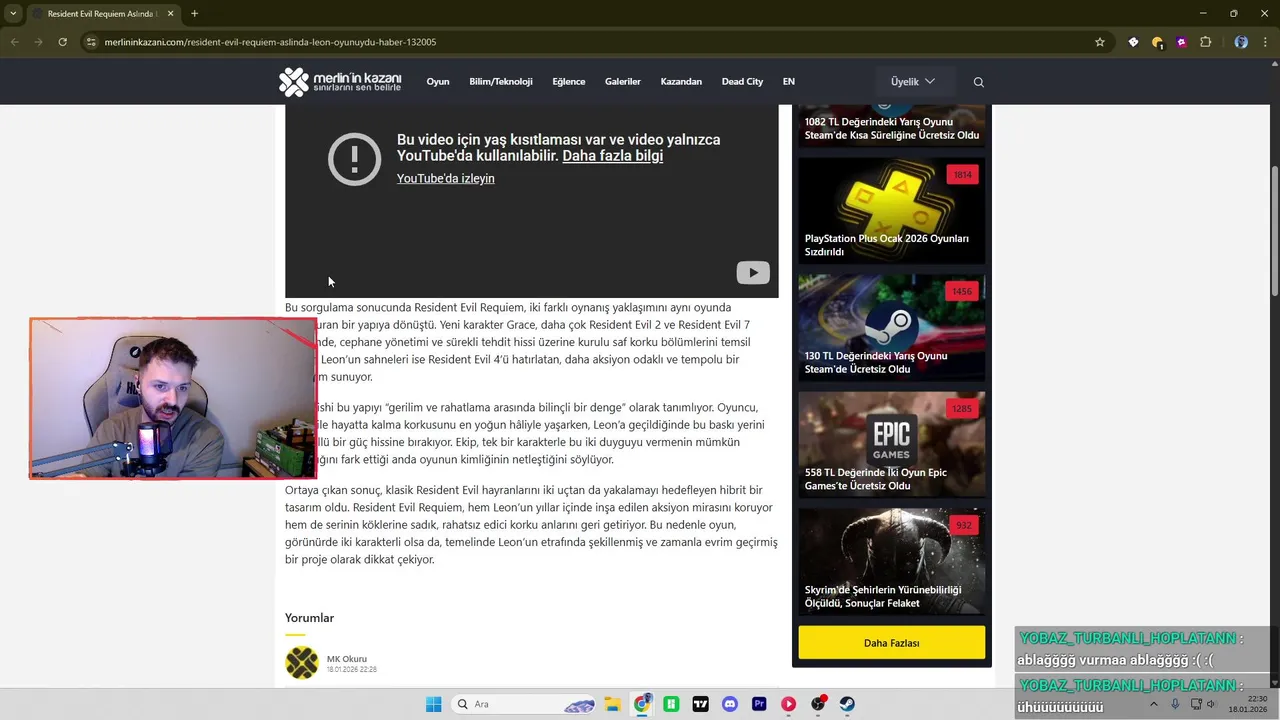Click the MK Okuru commenter avatar
Screen dimensions: 1280x720
(x=302, y=662)
